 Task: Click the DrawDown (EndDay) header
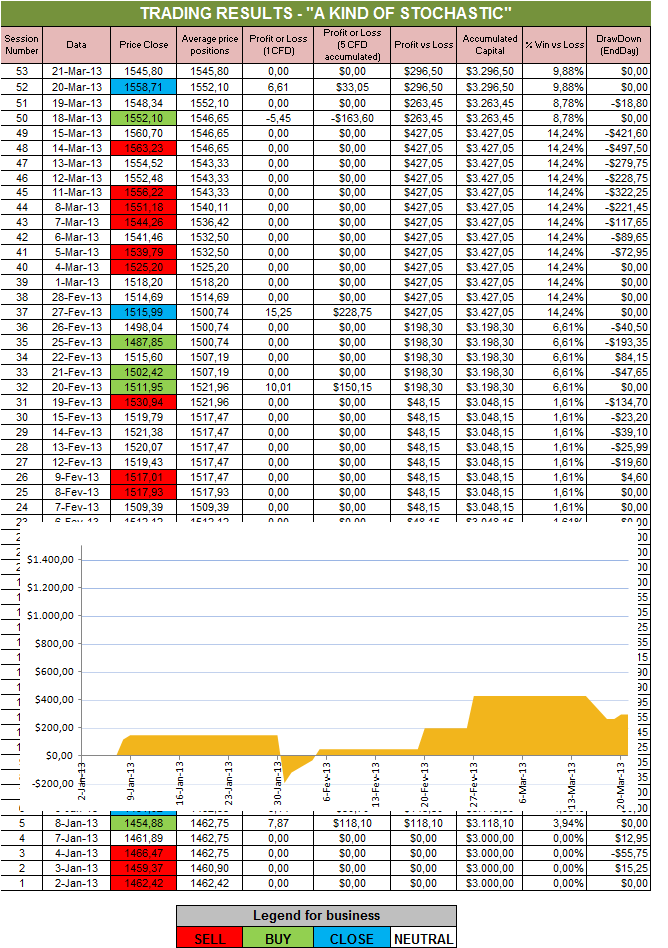[x=618, y=45]
